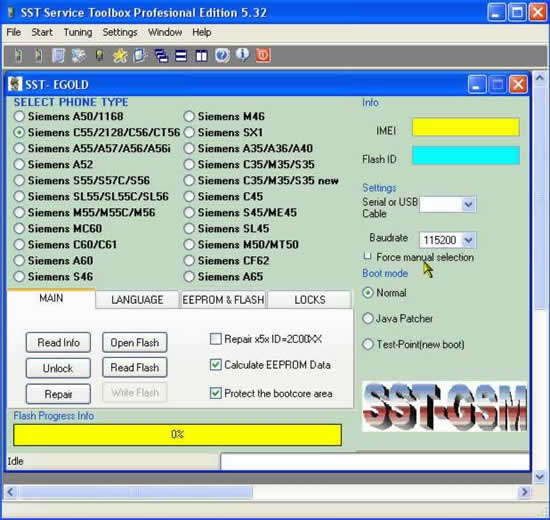Screen dimensions: 550x520
Task: Click the yellow IMEI field
Action: pyautogui.click(x=466, y=127)
